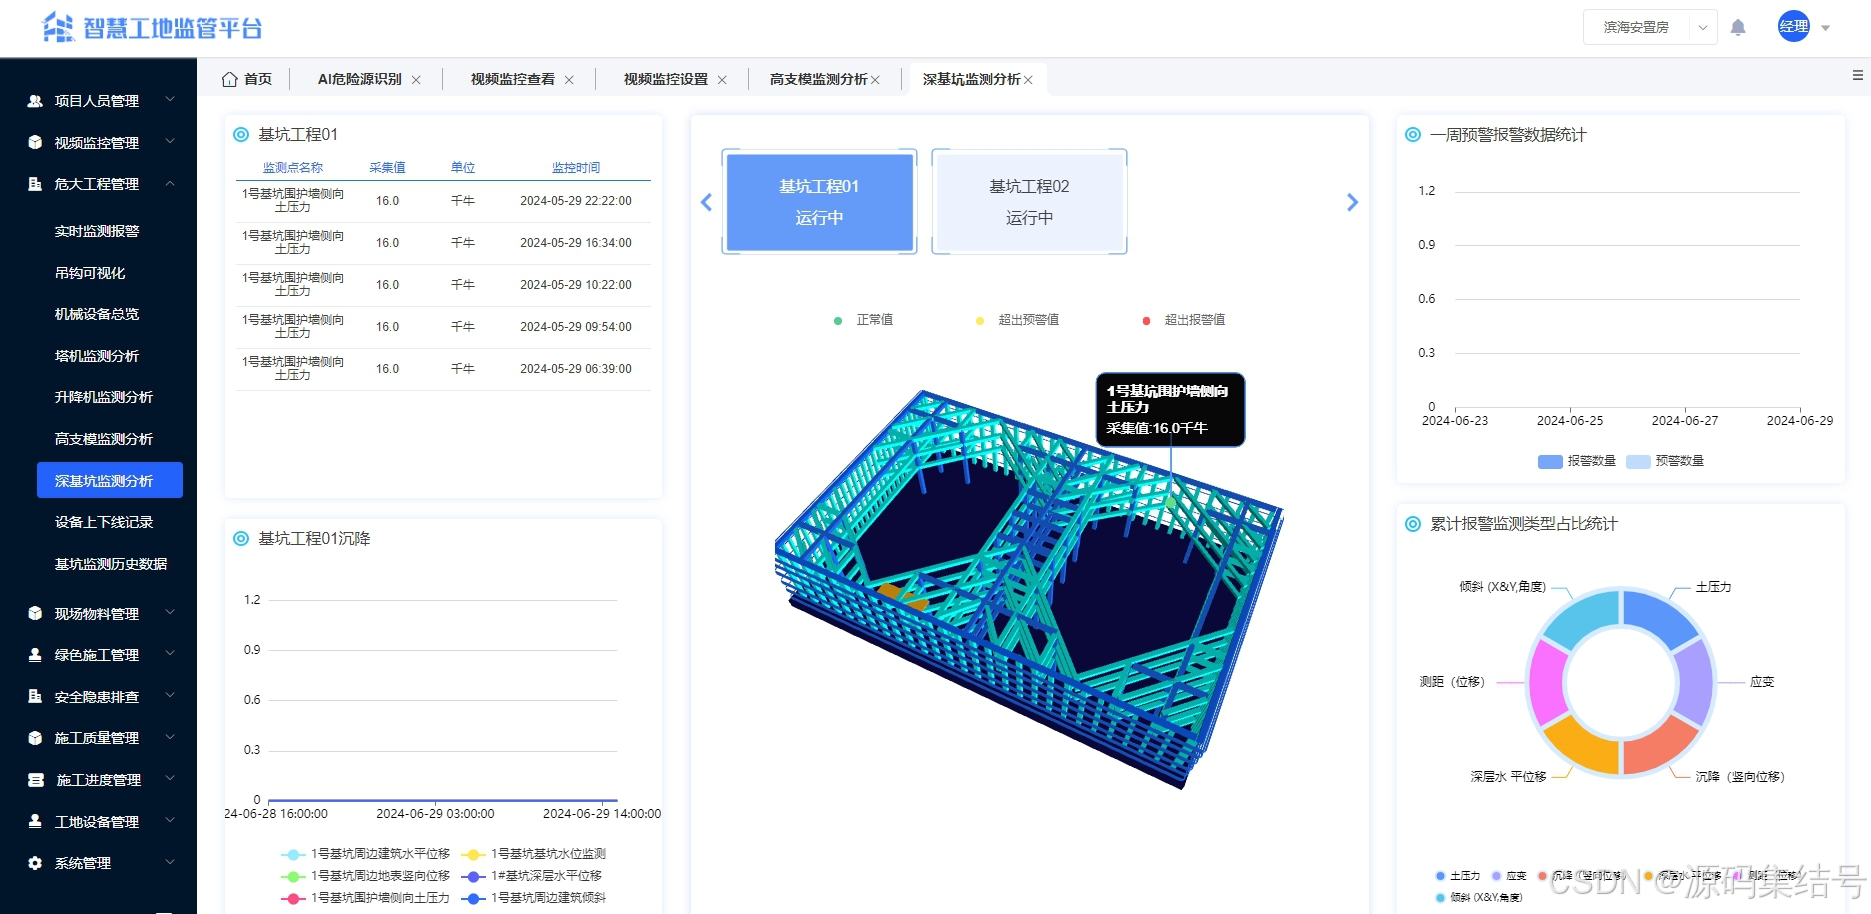Select the 深基坑监测分析 tab
1871x914 pixels.
click(x=972, y=79)
